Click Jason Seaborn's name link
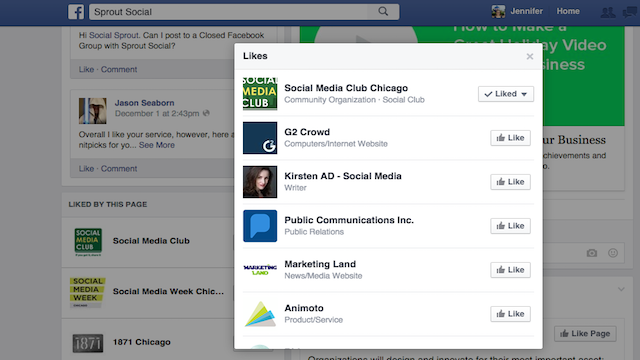Image resolution: width=640 pixels, height=360 pixels. tap(144, 103)
